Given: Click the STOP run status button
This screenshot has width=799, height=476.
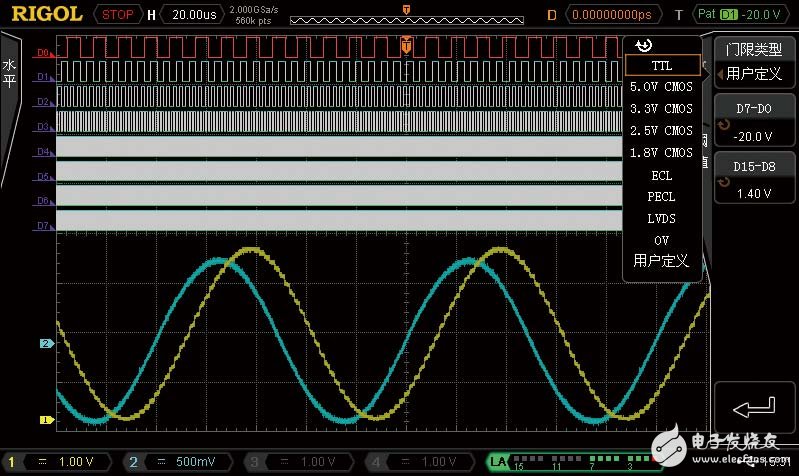Looking at the screenshot, I should (x=118, y=15).
